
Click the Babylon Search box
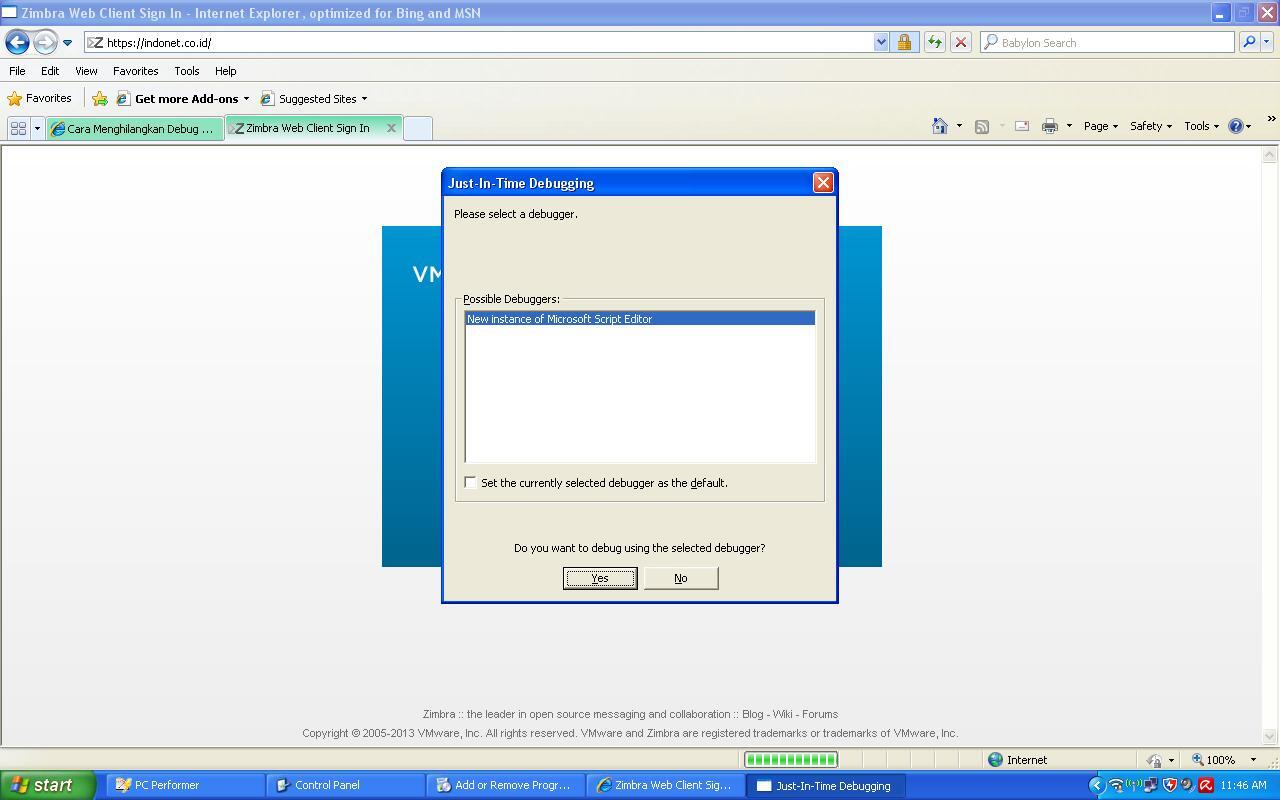coord(1107,42)
